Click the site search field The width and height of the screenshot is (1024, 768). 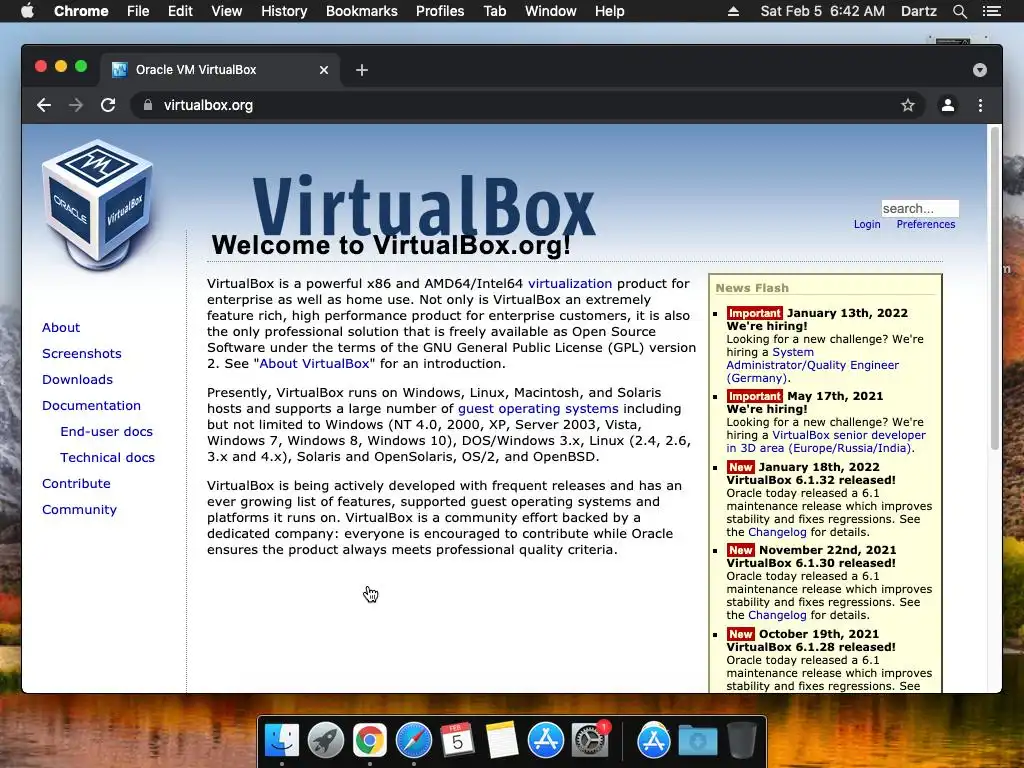pos(920,208)
